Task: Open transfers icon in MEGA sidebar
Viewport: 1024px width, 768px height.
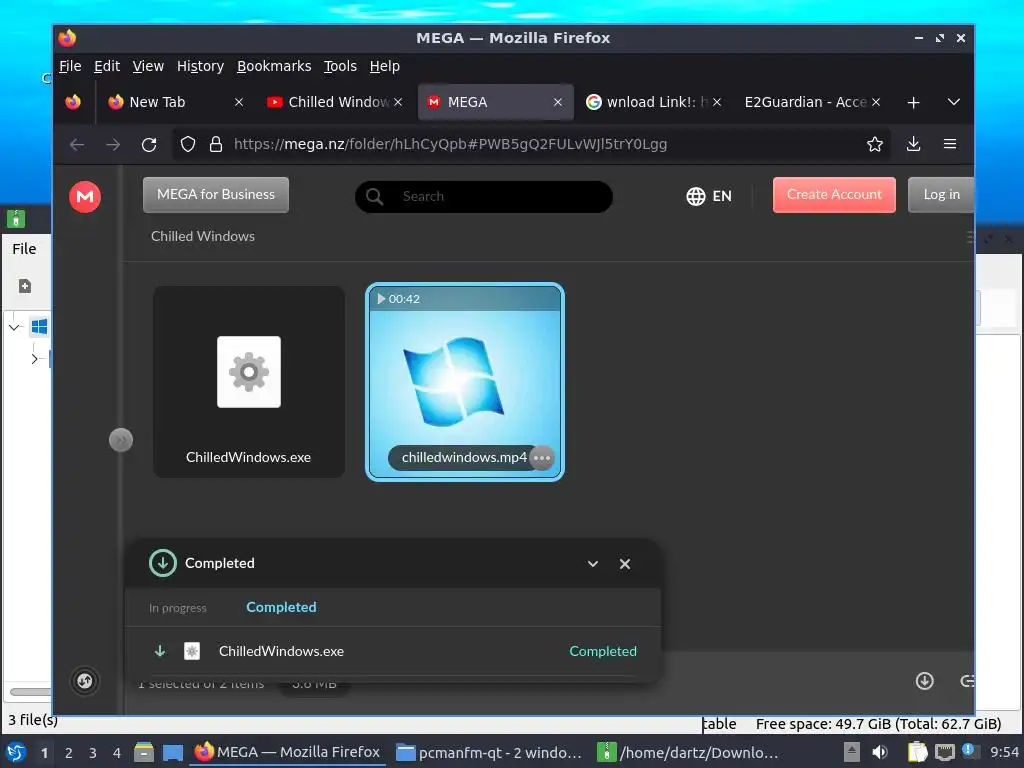Action: pyautogui.click(x=84, y=681)
